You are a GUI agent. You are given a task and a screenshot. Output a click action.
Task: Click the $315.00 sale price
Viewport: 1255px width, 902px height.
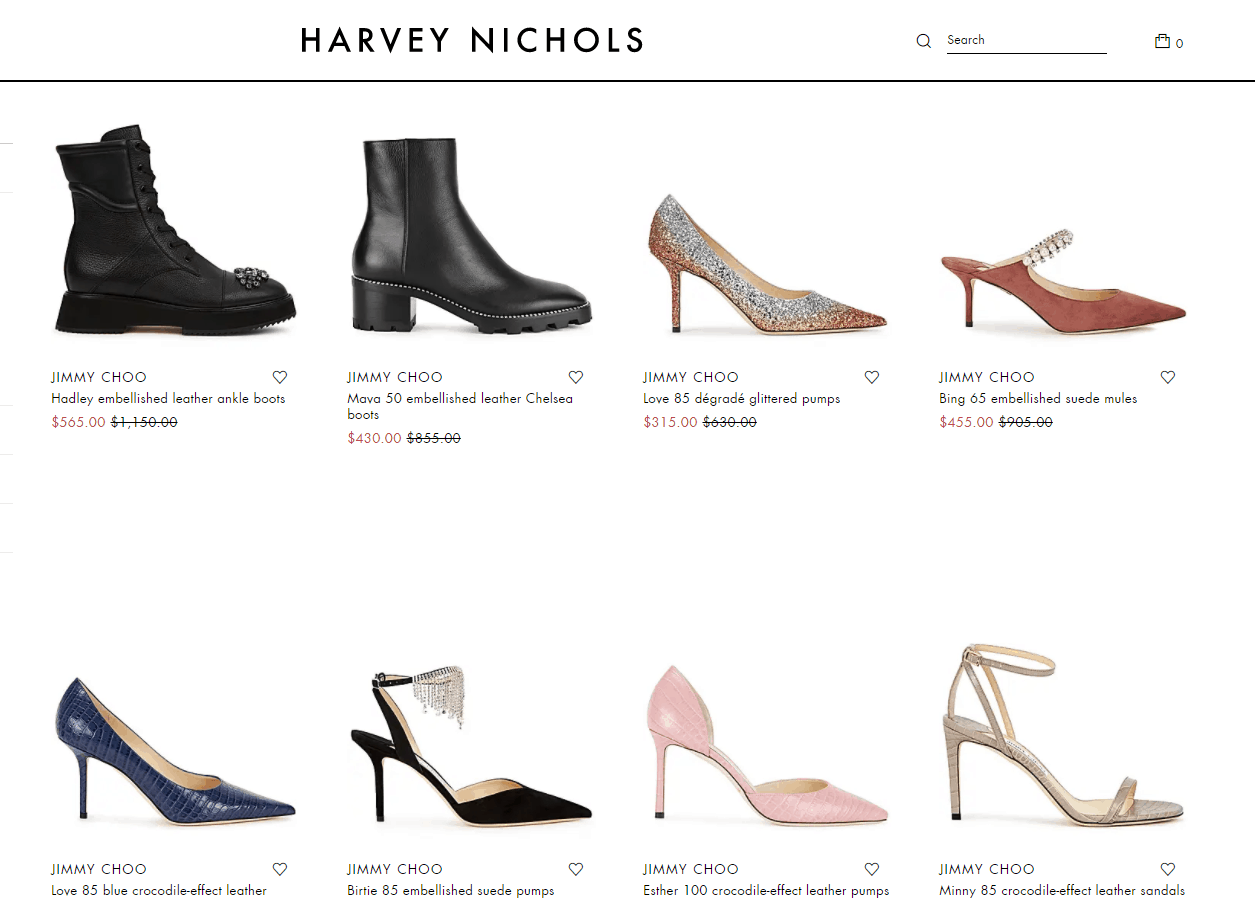[x=670, y=422]
